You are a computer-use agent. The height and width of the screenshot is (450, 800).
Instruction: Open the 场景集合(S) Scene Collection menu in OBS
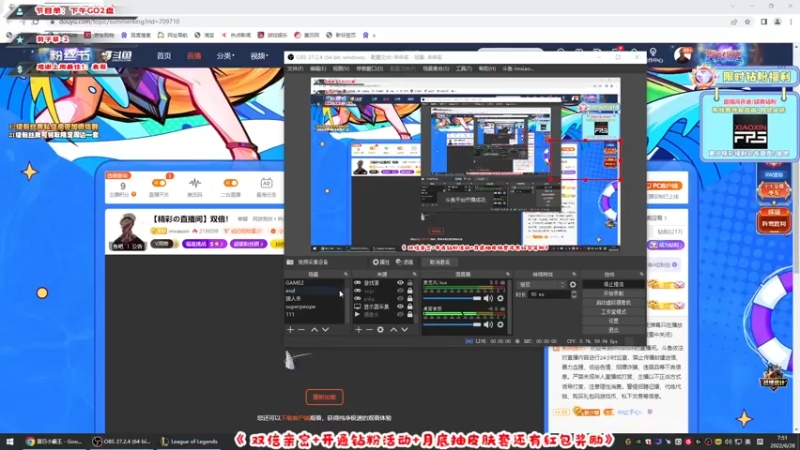(436, 68)
